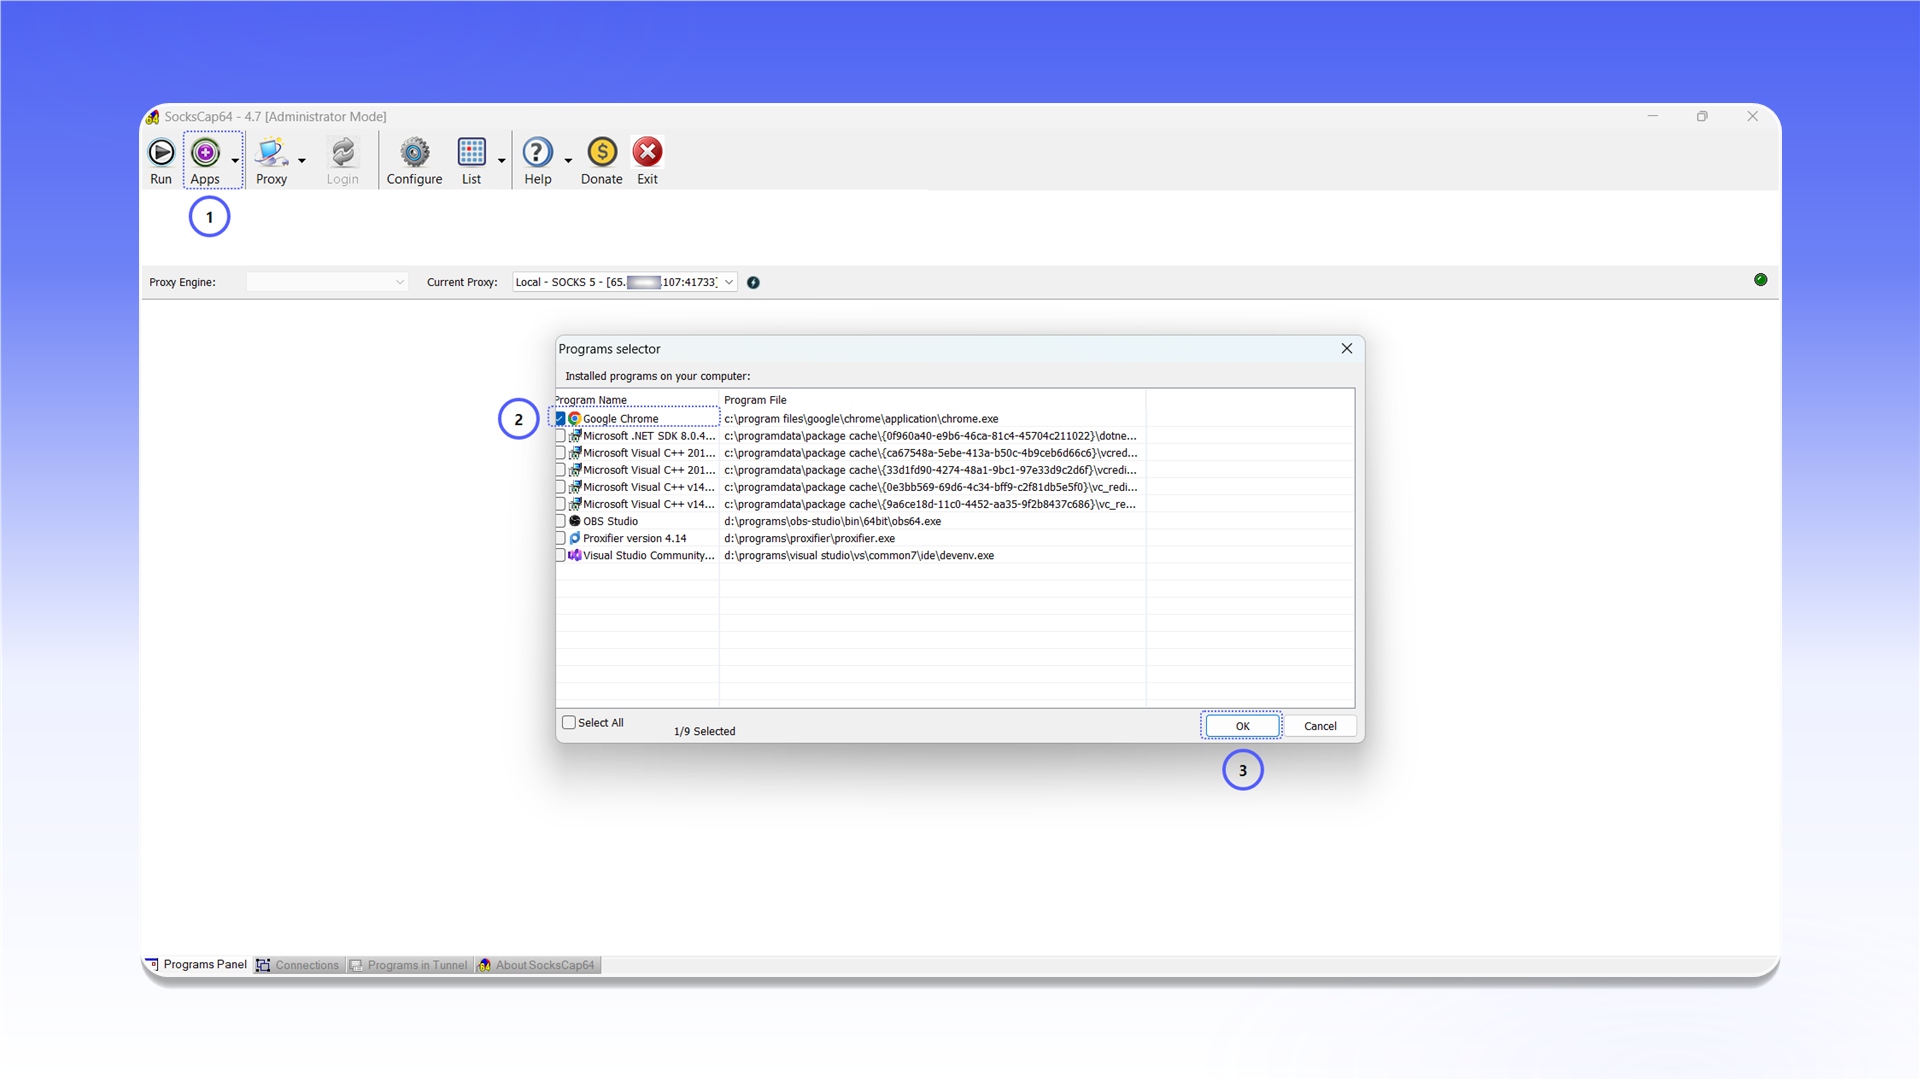This screenshot has height=1080, width=1920.
Task: Open the Current Proxy combo box
Action: click(625, 282)
